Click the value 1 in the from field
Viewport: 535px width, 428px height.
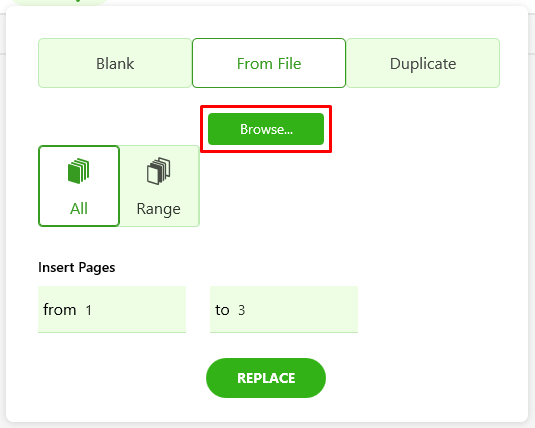pos(89,310)
